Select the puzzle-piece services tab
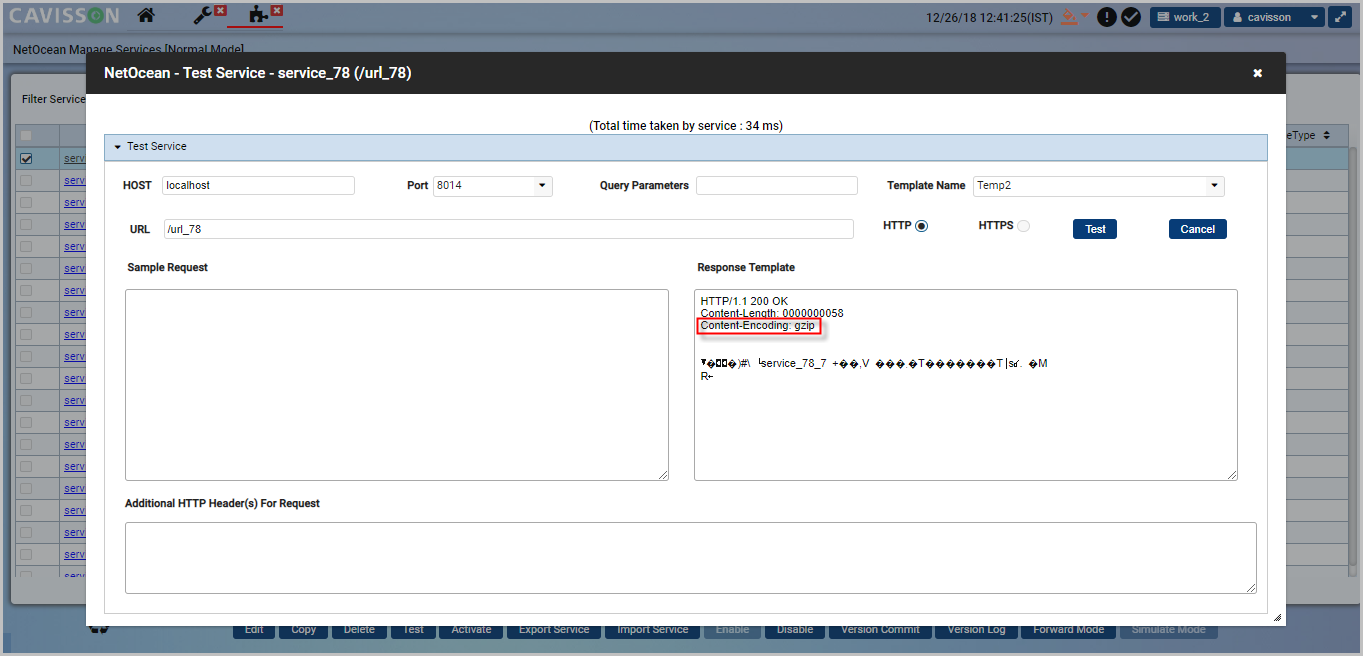 point(259,16)
